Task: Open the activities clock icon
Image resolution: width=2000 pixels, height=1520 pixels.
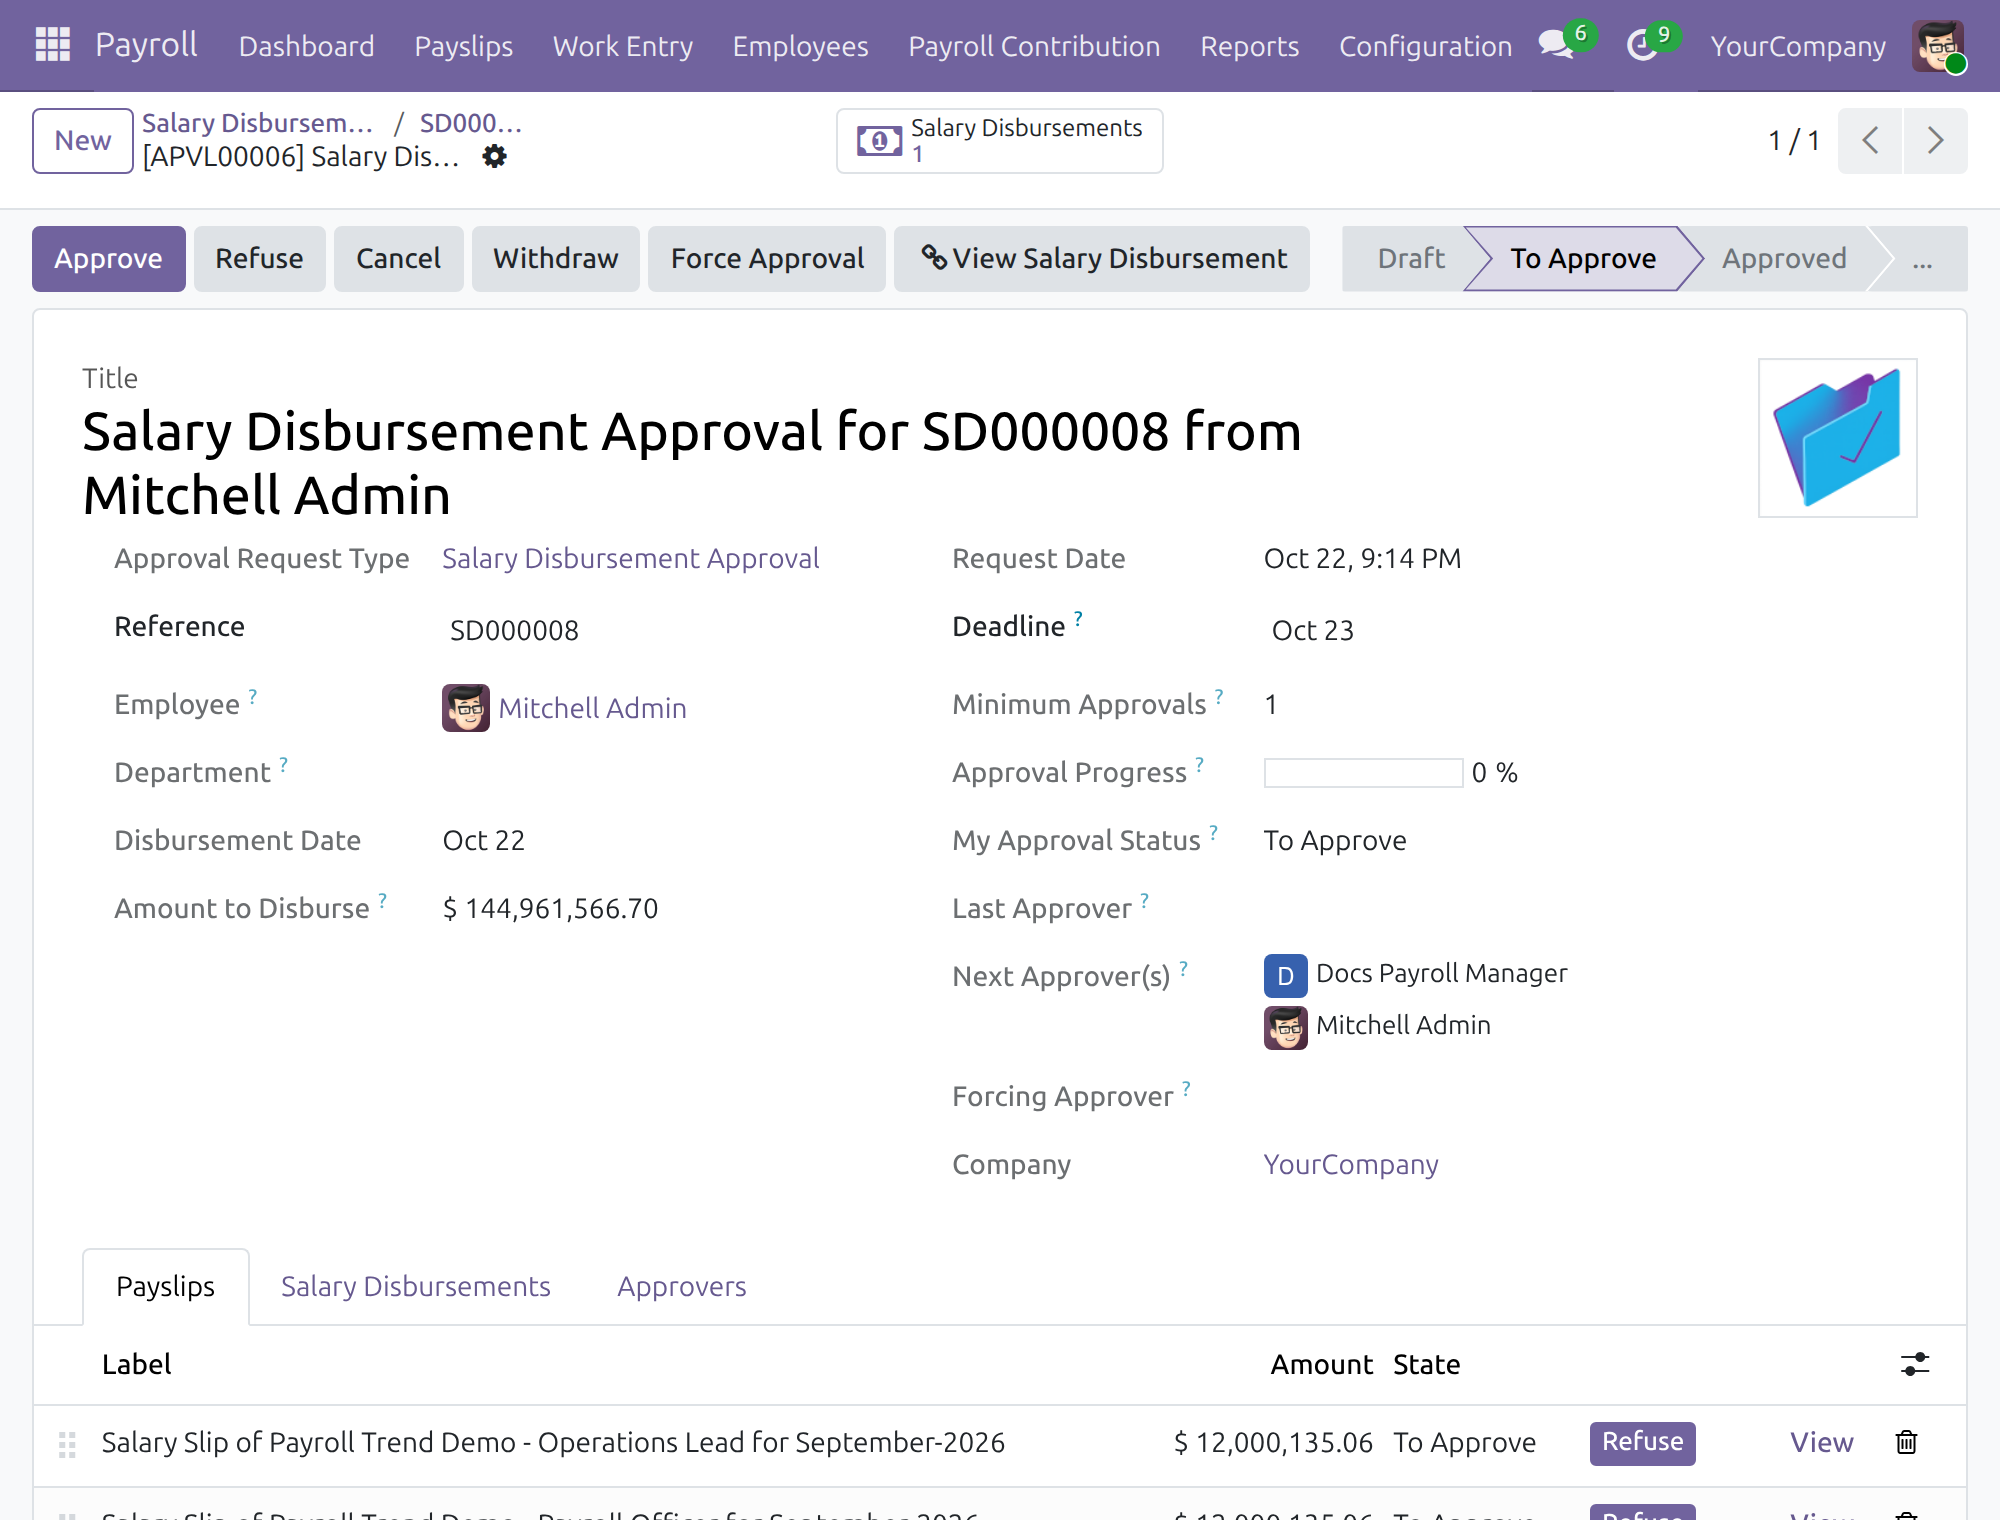Action: point(1642,45)
